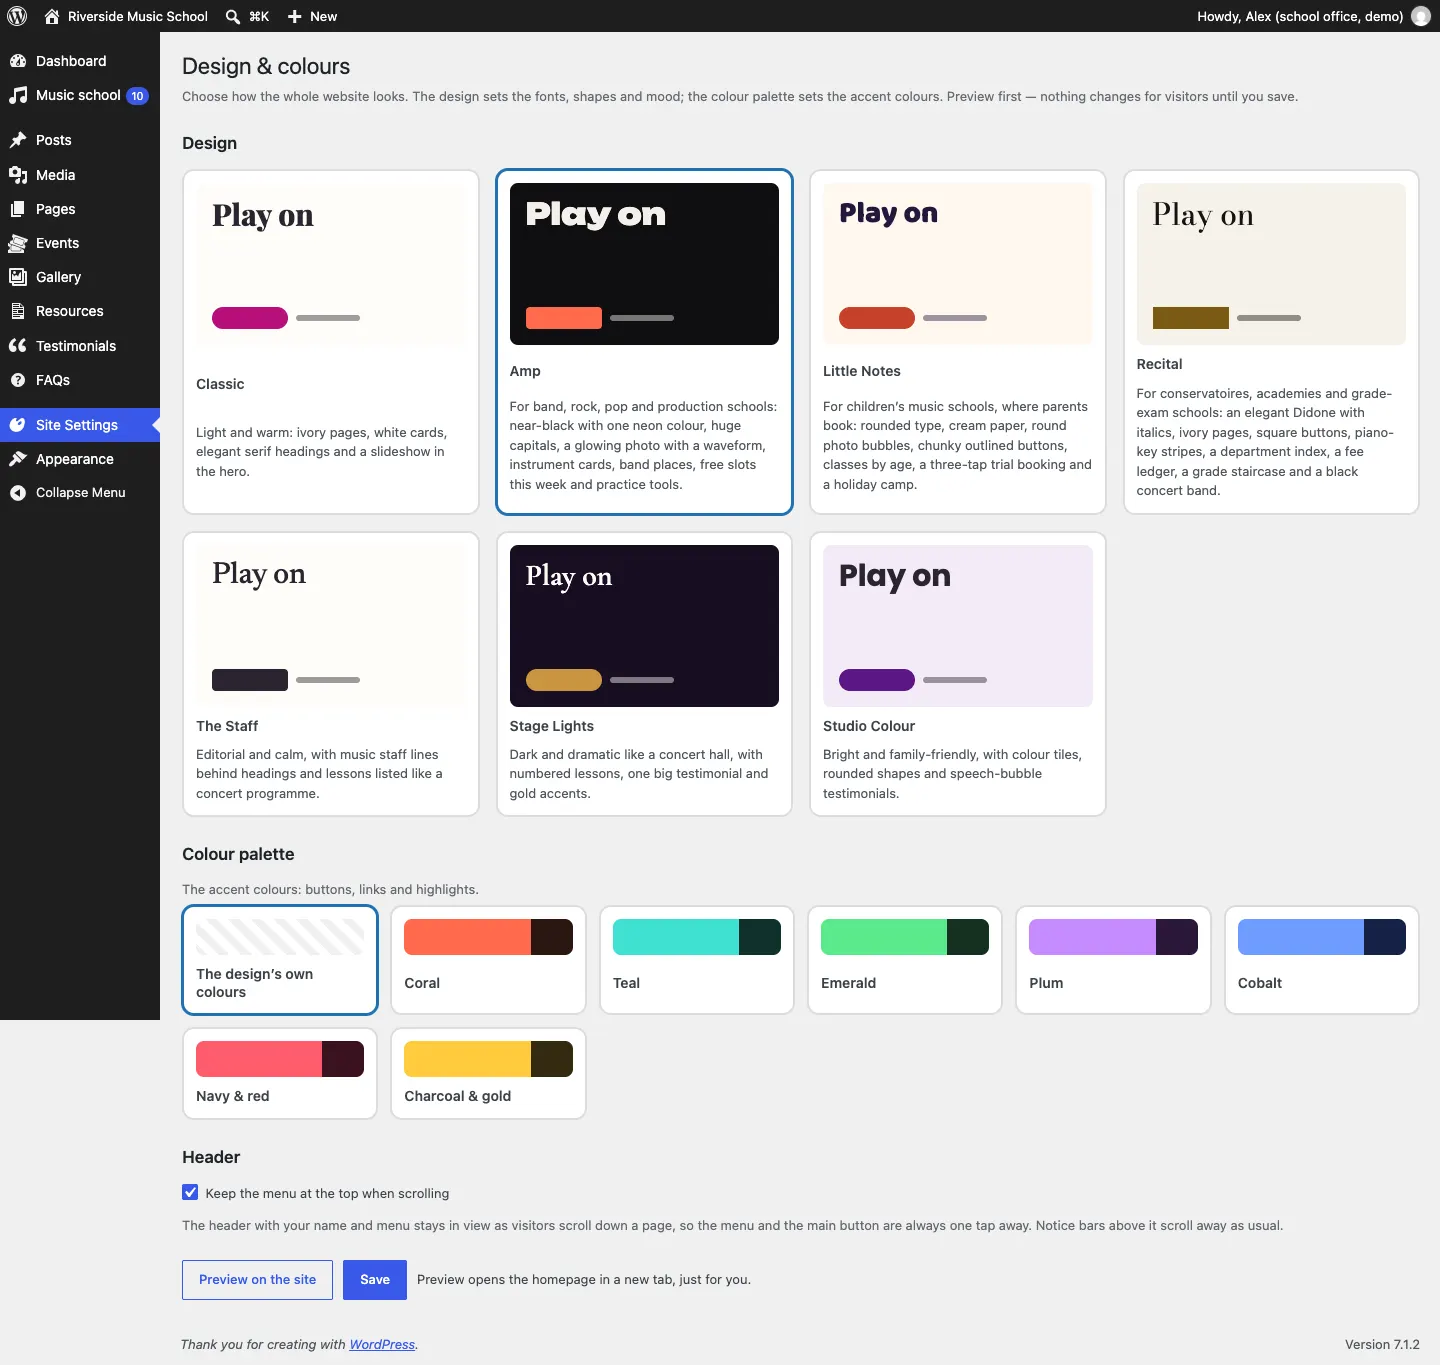1440x1365 pixels.
Task: Click the FAQs question mark icon
Action: tap(18, 380)
